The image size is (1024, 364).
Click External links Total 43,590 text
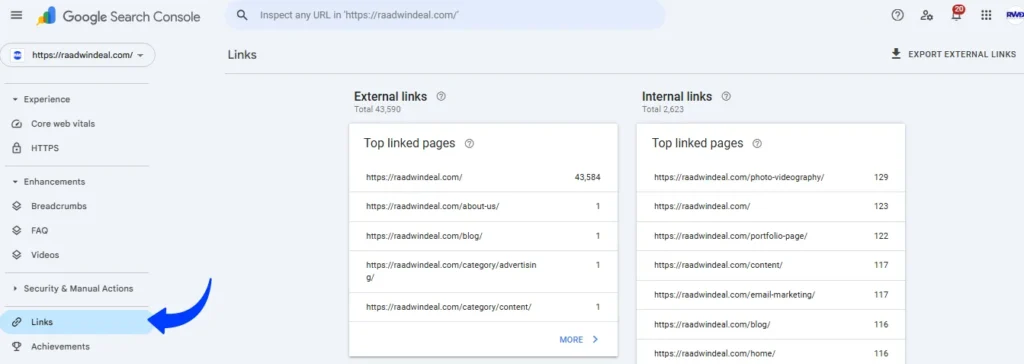377,109
